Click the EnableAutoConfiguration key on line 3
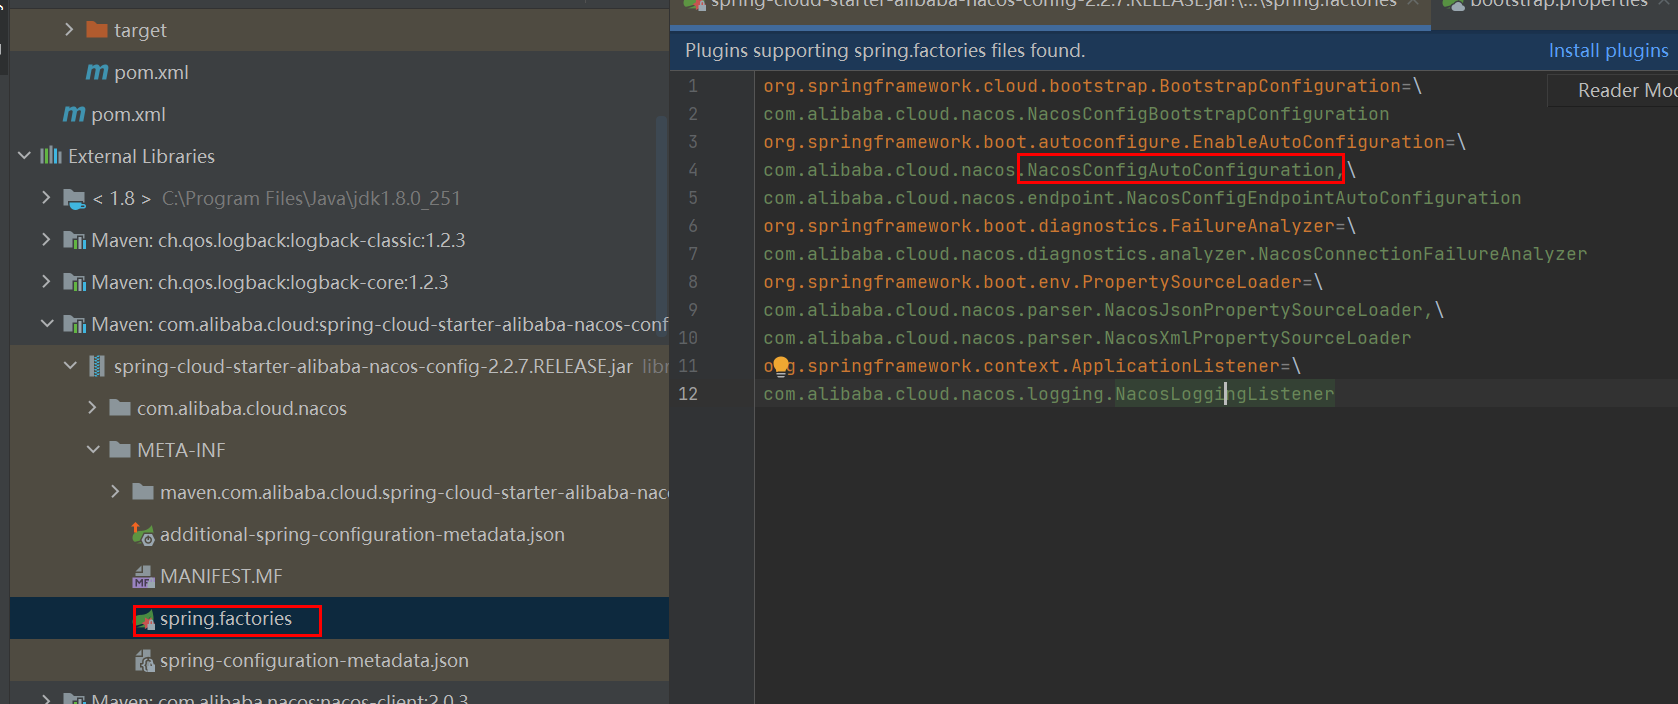Screen dimensions: 1678x704 (1318, 142)
